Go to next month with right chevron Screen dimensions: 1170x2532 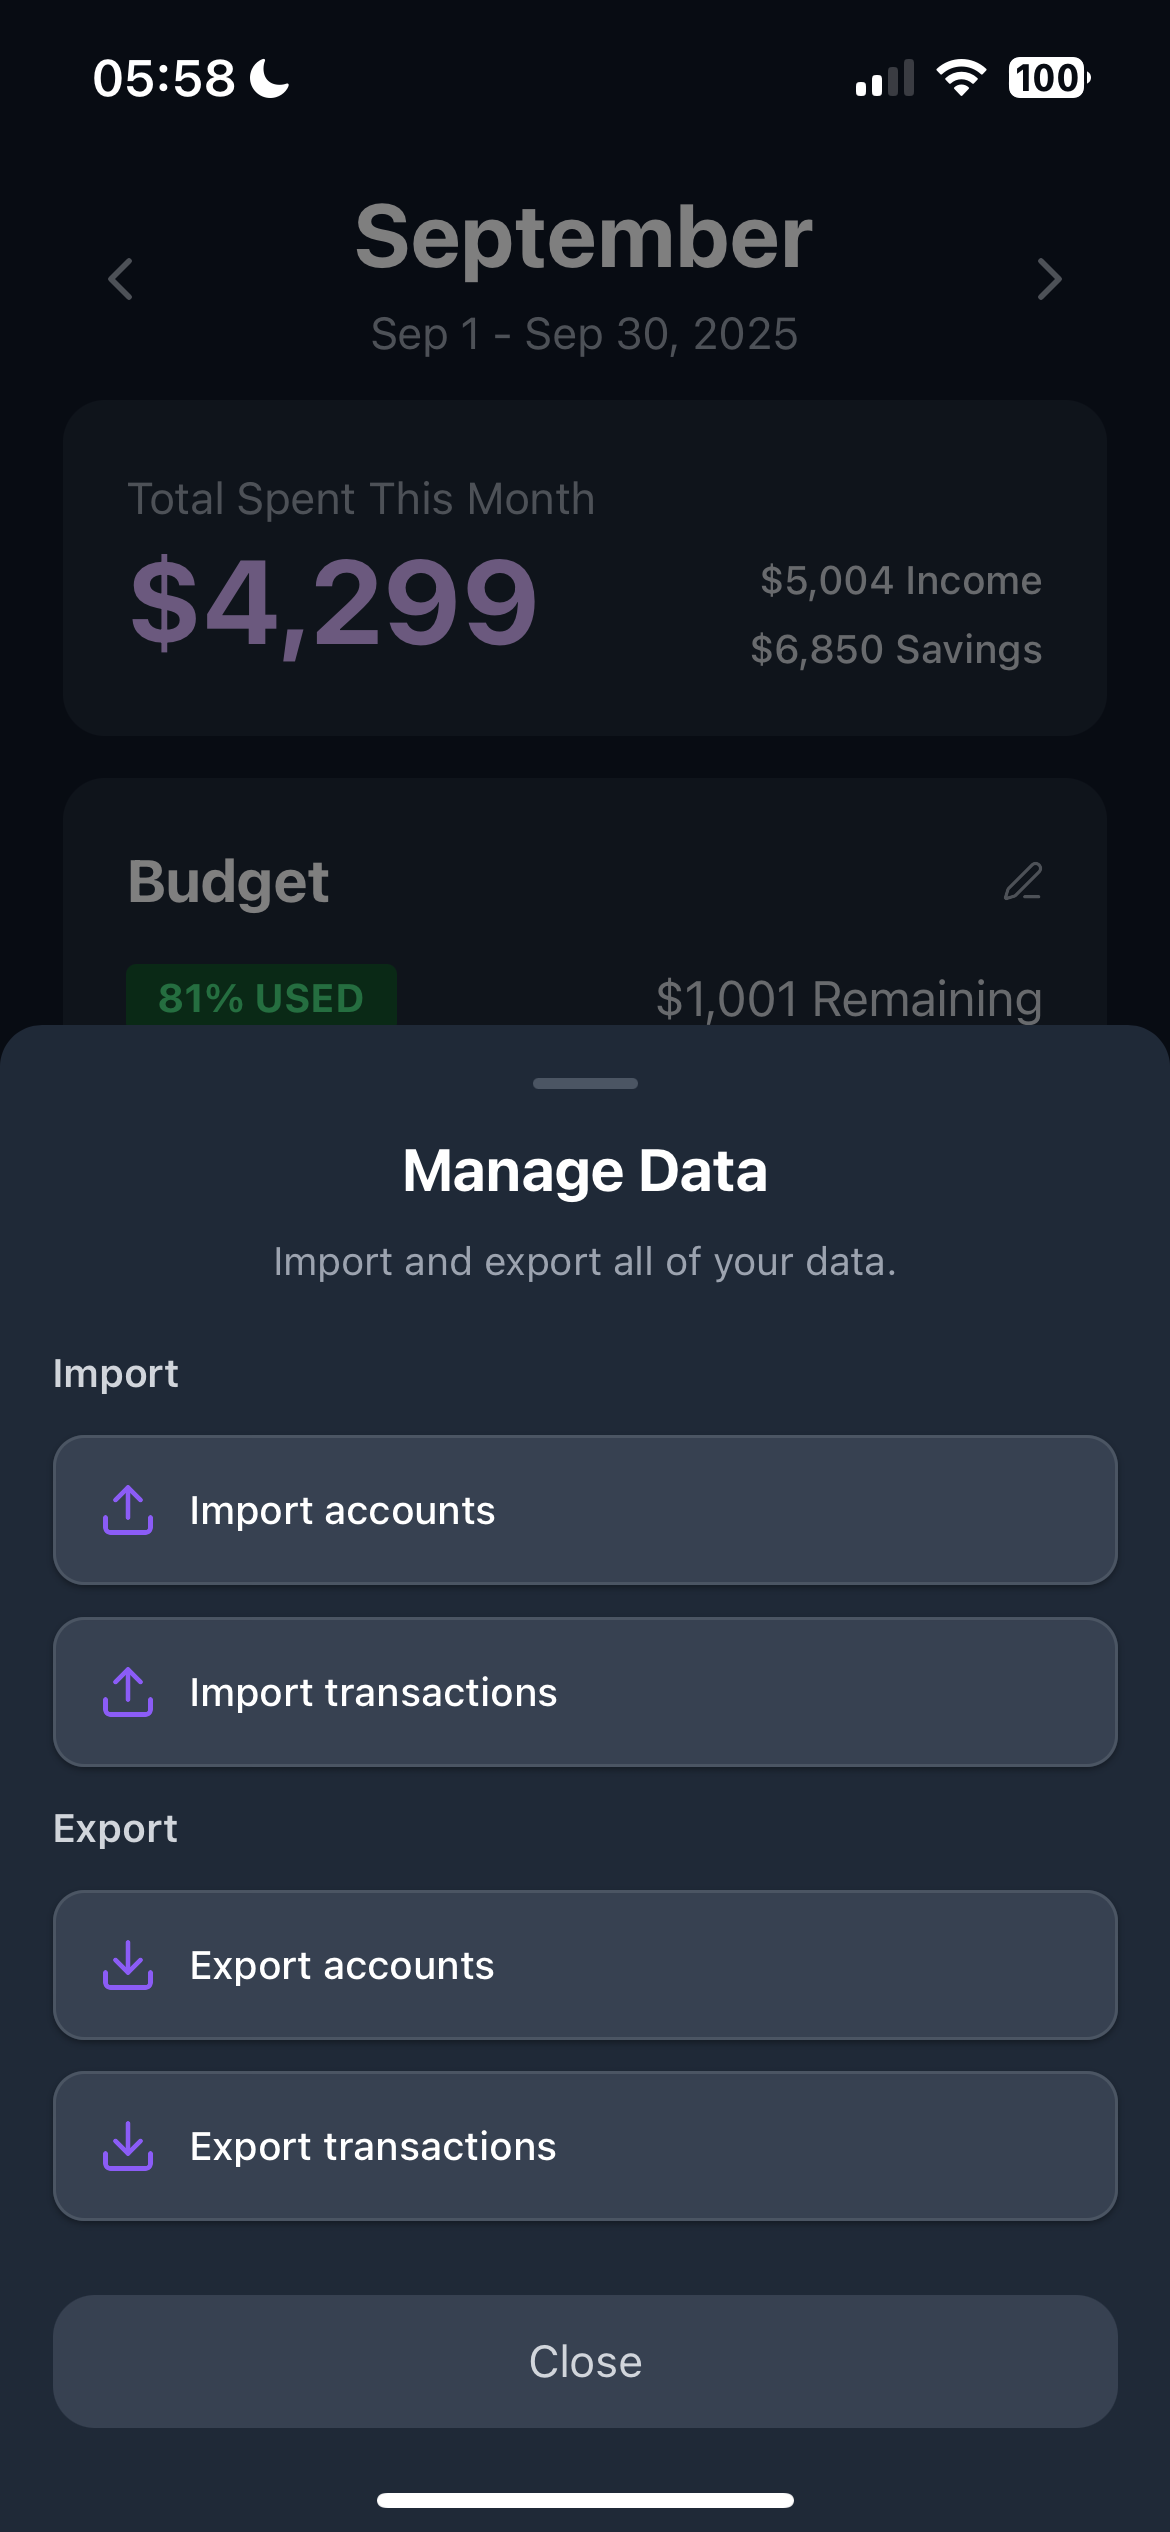[x=1049, y=279]
